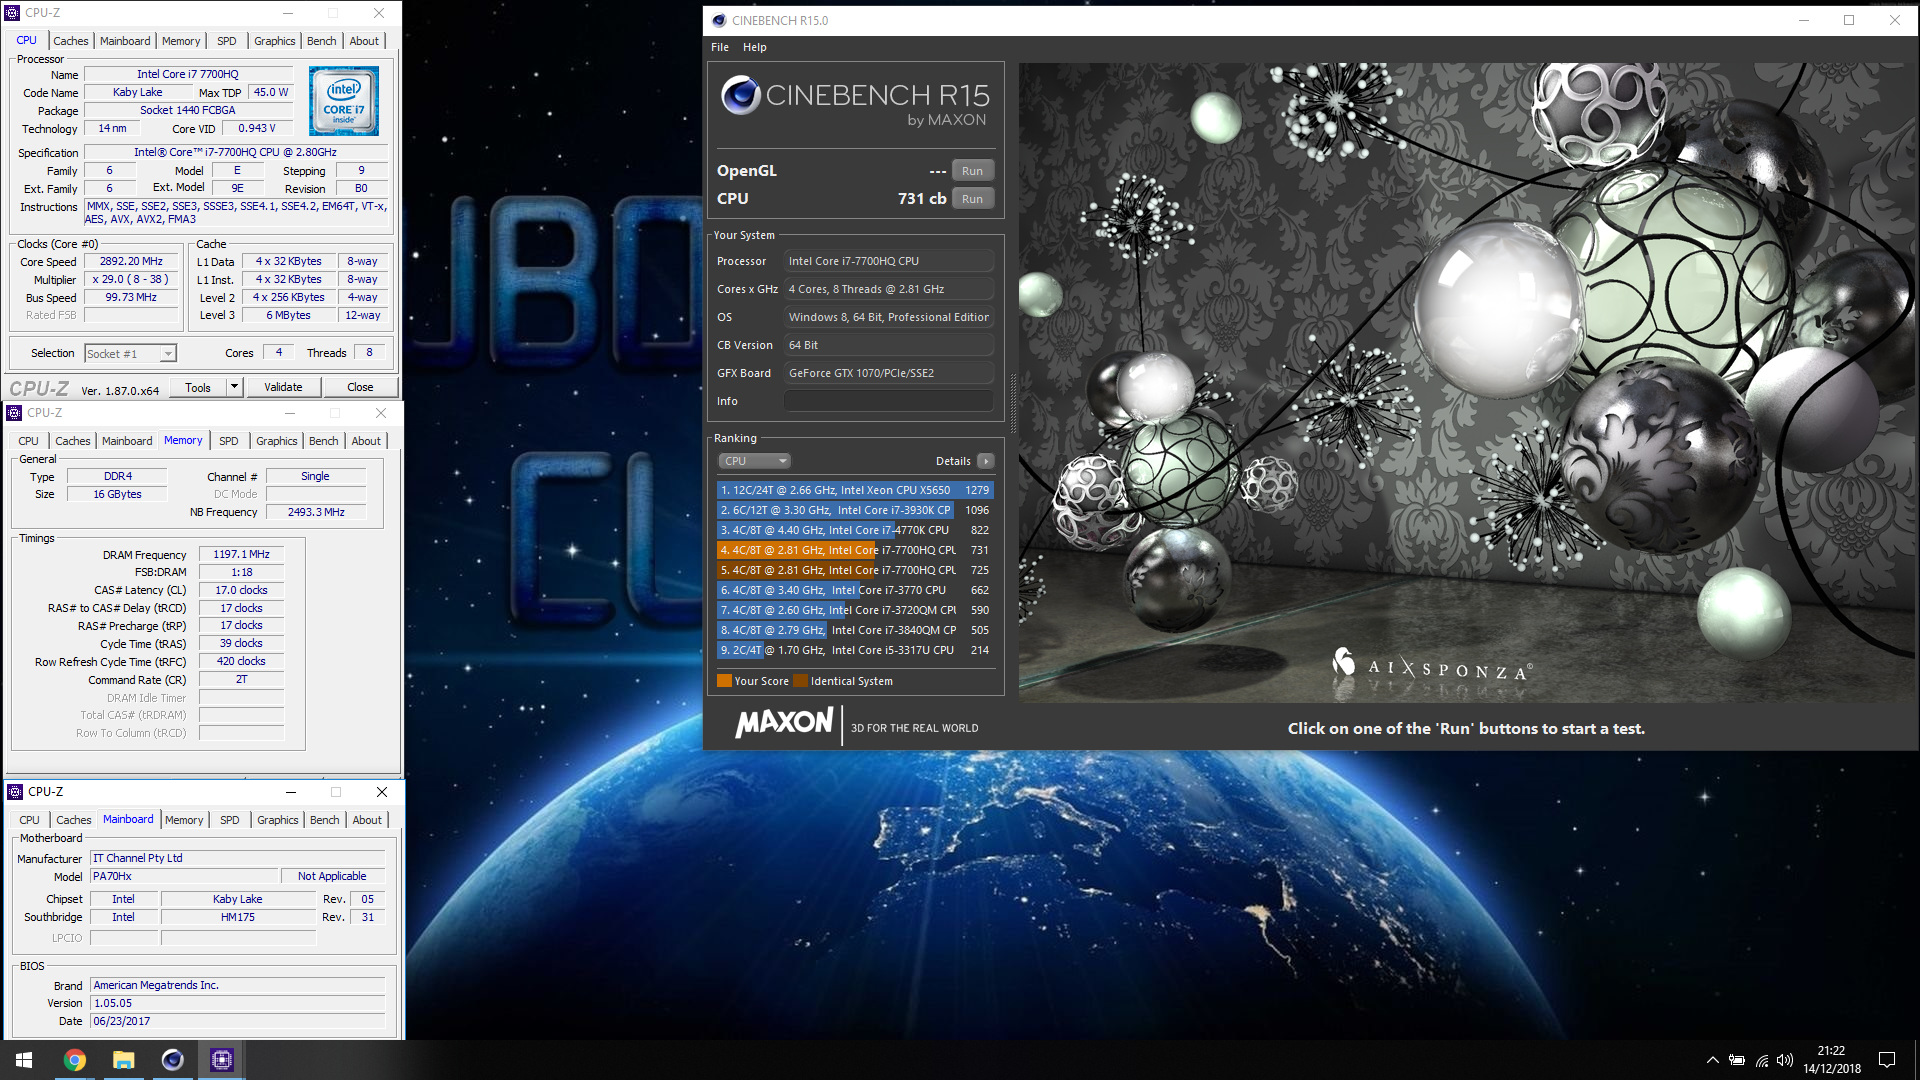Open CPU tab in the Memory CPU-Z window
The image size is (1920, 1080).
tap(29, 441)
